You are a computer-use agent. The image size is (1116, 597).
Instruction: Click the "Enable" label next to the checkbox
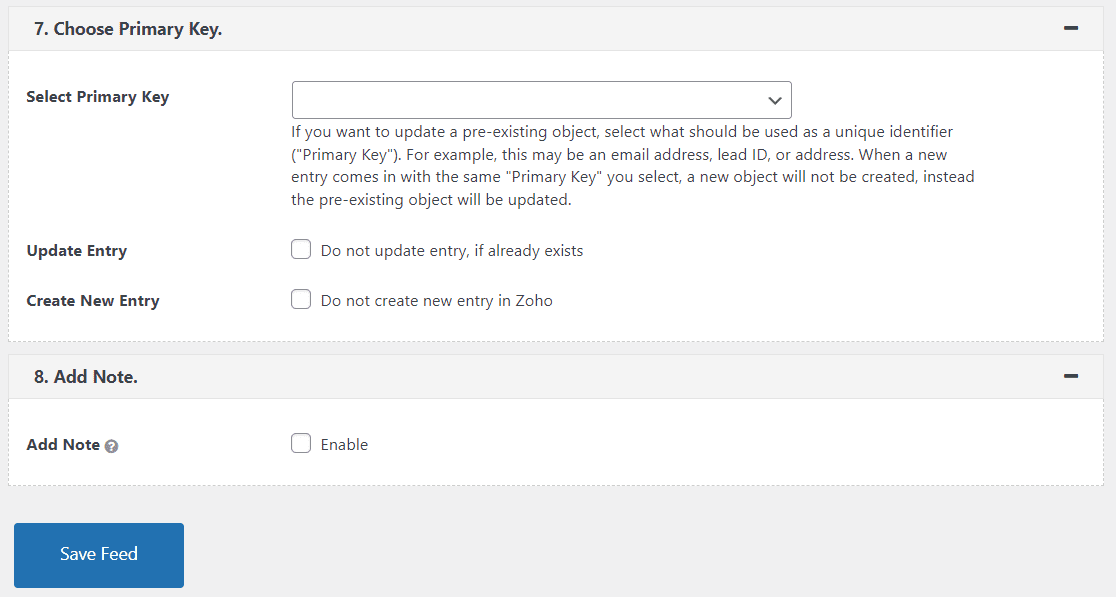[x=346, y=444]
